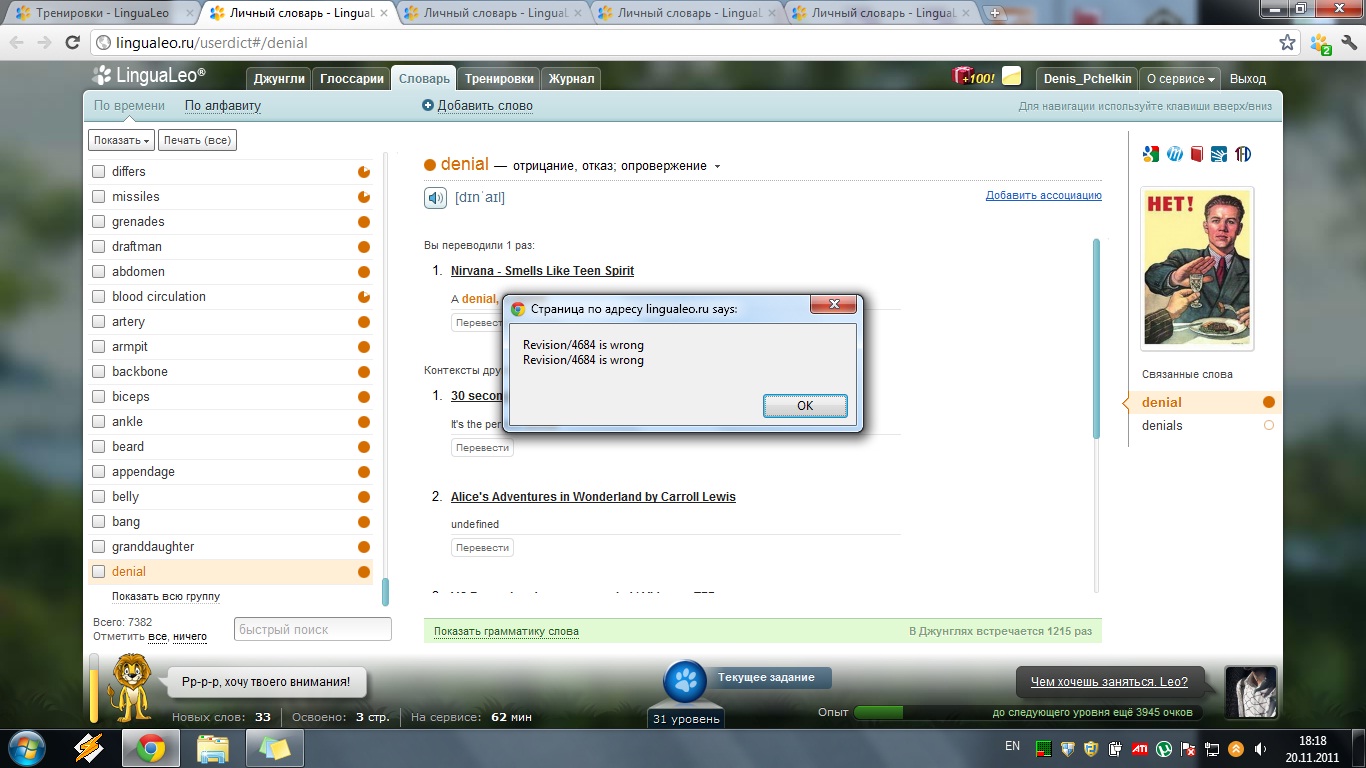The height and width of the screenshot is (768, 1366).
Task: Click the НЕТ! poster image
Action: click(x=1197, y=268)
